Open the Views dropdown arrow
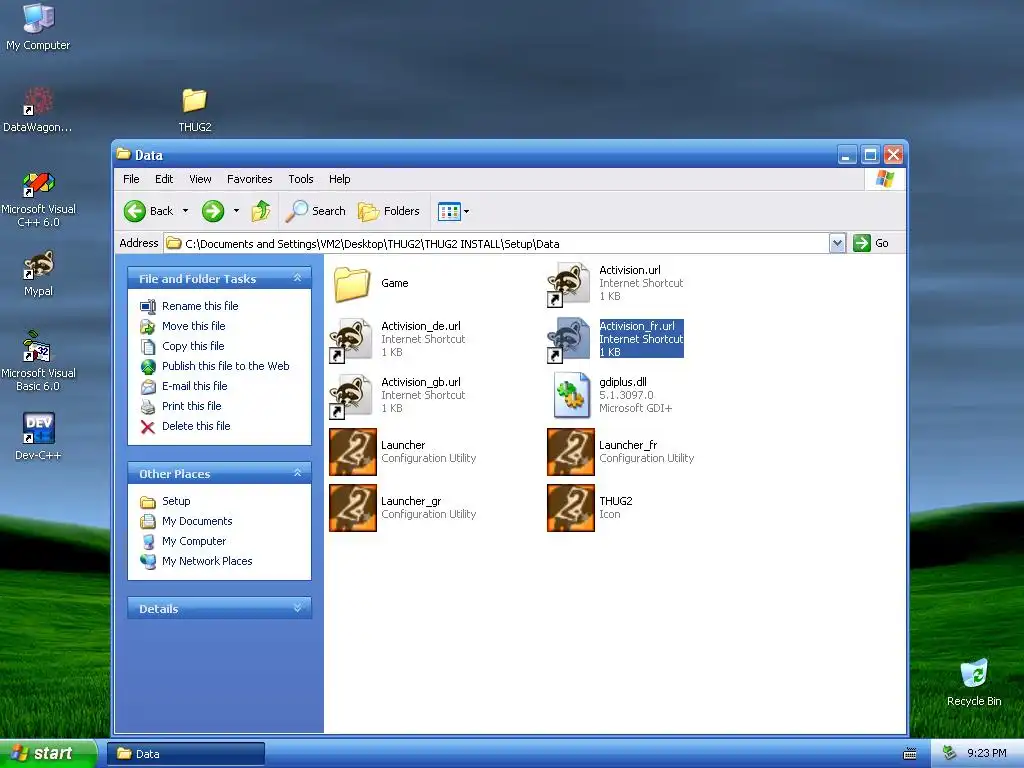 [466, 212]
